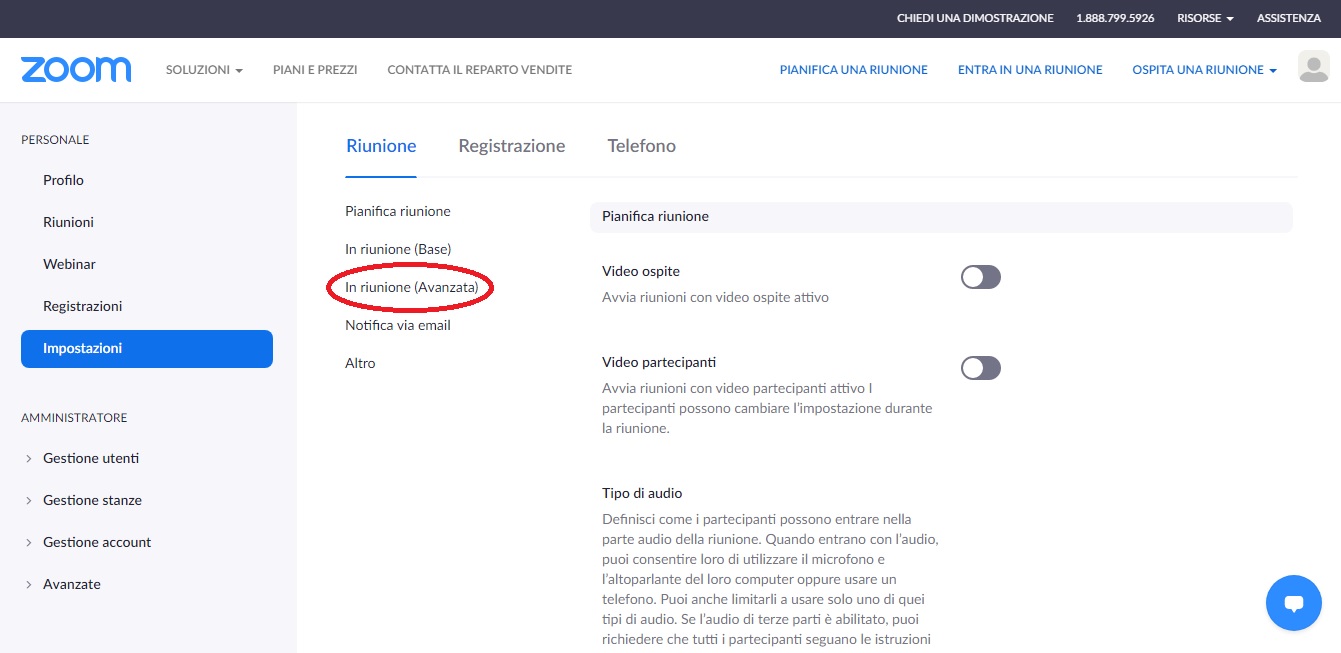1341x653 pixels.
Task: Click Pianifica una riunione link
Action: (x=853, y=70)
